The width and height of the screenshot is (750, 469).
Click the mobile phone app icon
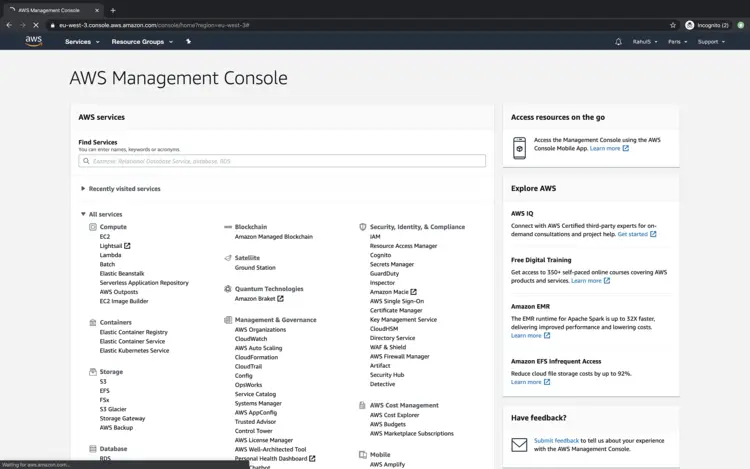point(519,148)
